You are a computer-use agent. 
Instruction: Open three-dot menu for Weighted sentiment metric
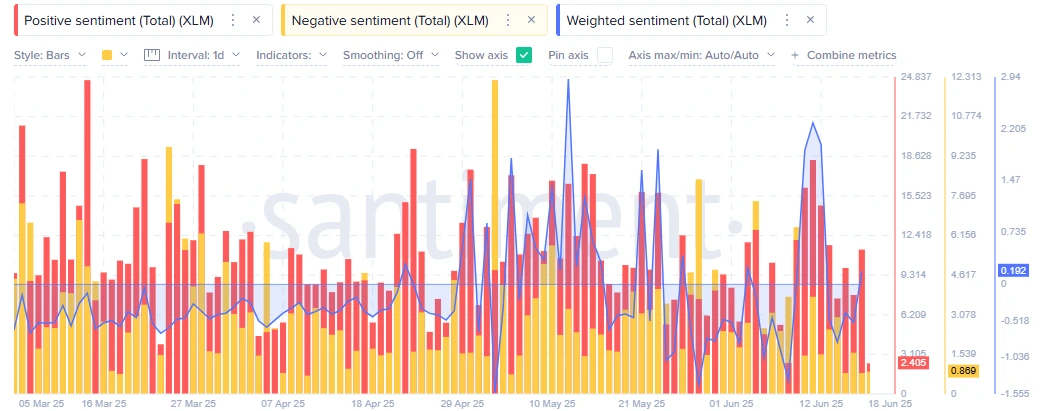tap(787, 21)
